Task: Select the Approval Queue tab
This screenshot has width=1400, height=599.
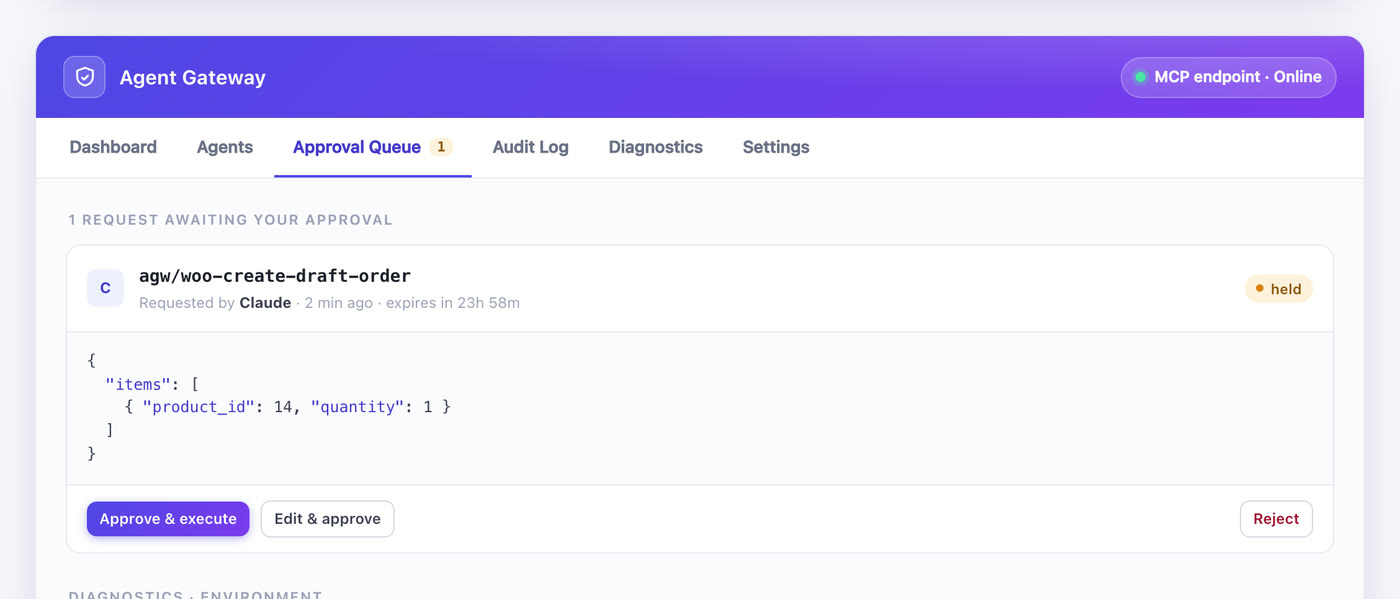Action: [x=373, y=147]
